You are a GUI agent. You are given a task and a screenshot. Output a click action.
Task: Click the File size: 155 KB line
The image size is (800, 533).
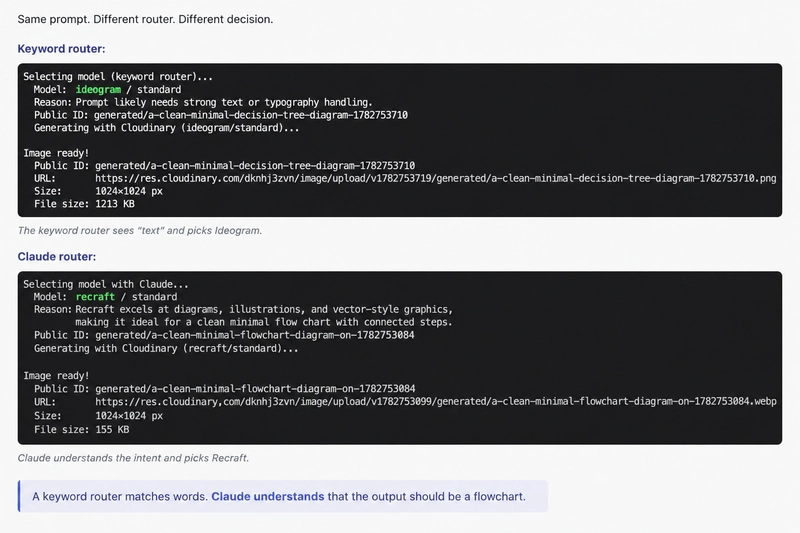(x=82, y=429)
